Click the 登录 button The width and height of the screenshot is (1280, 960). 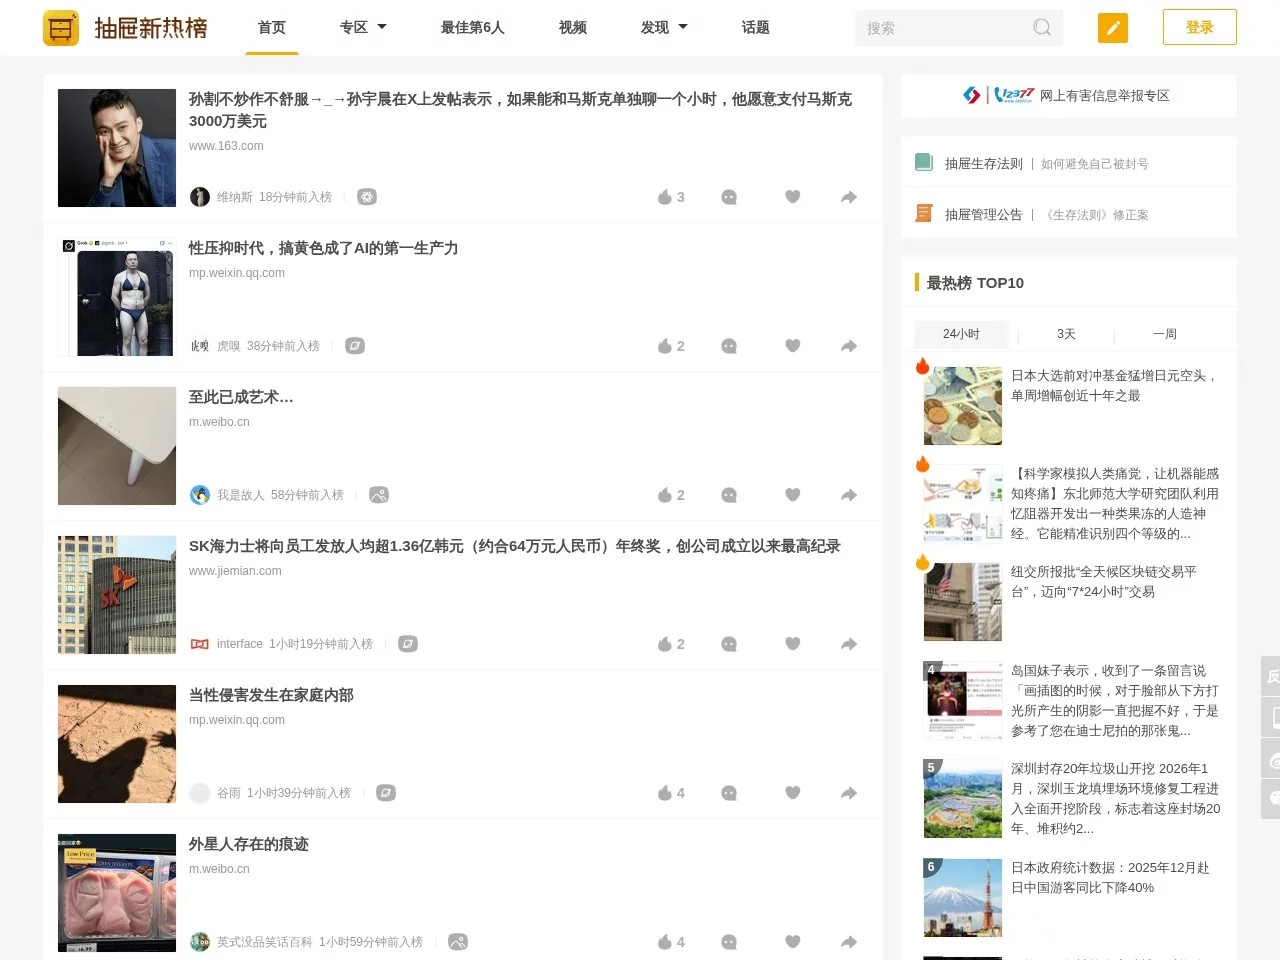coord(1199,27)
